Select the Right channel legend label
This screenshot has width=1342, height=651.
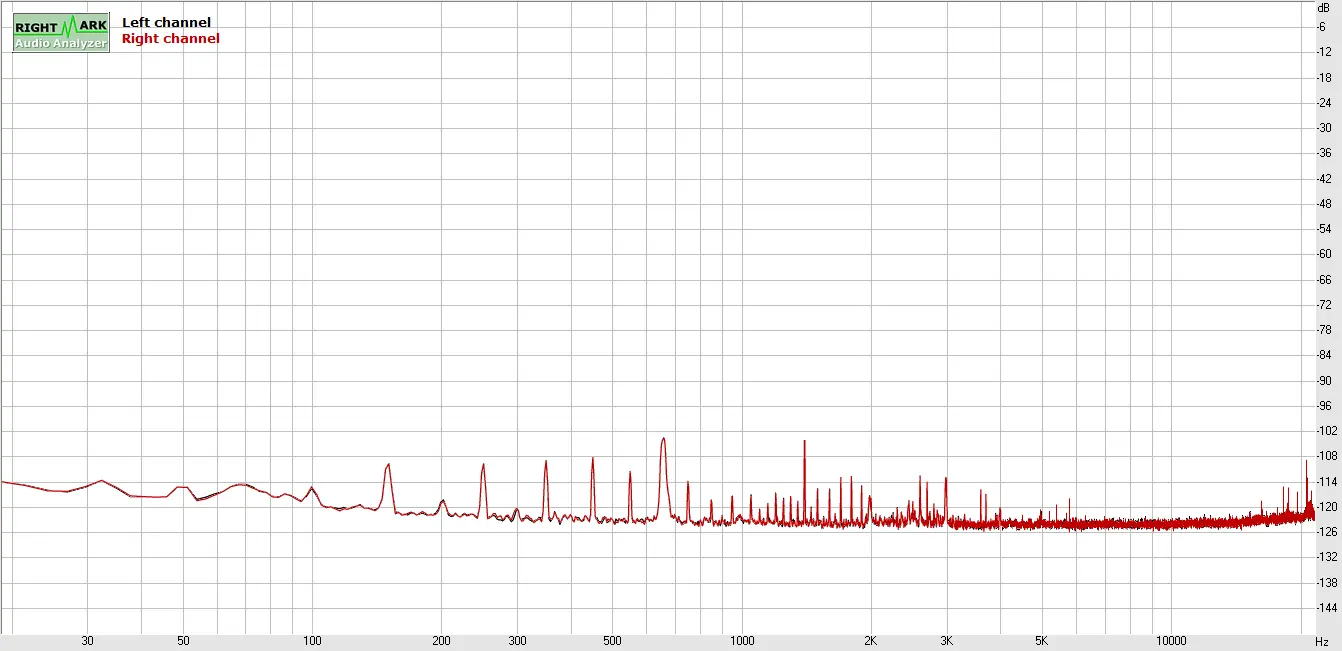coord(170,39)
